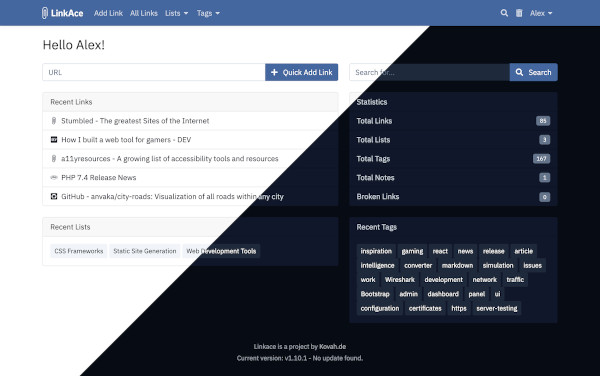Focus the URL input field
Viewport: 600px width, 376px height.
tap(154, 72)
